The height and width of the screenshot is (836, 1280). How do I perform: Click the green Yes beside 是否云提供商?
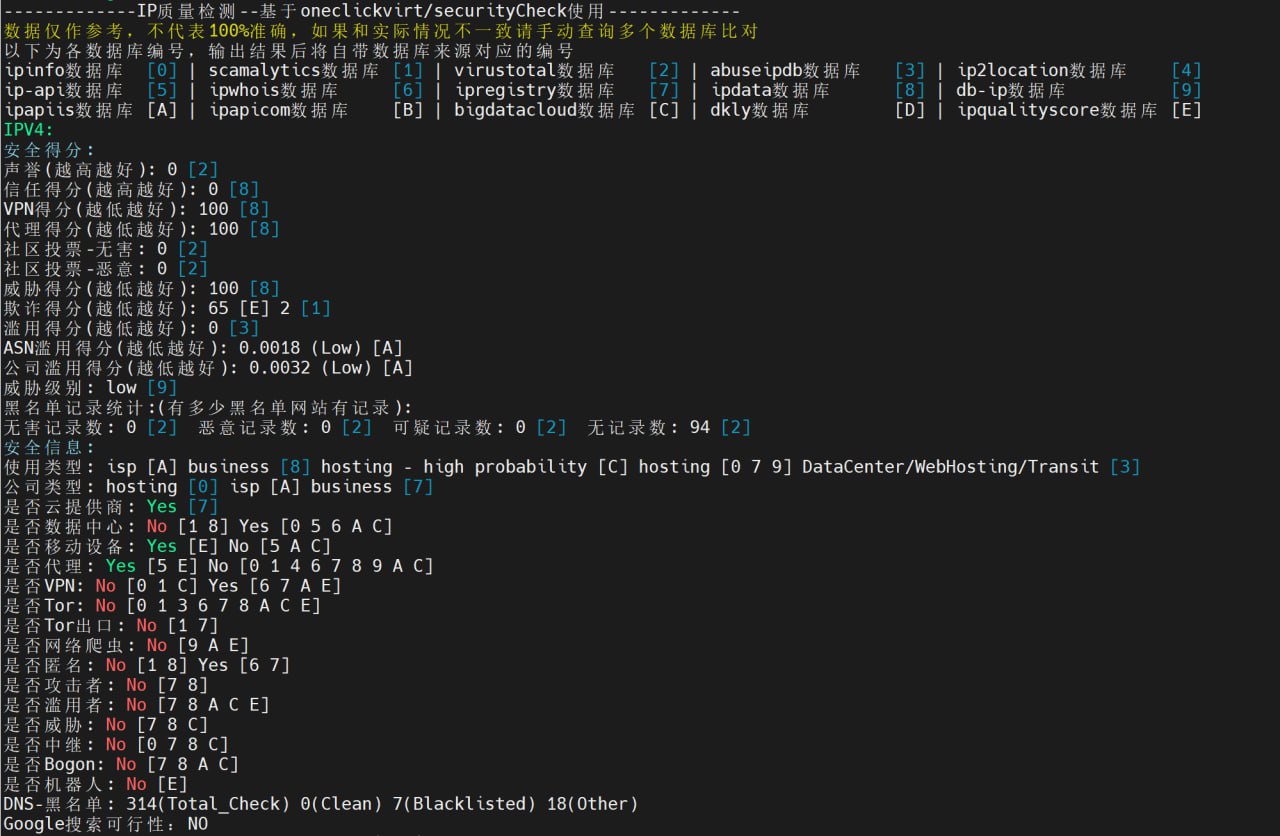coord(161,506)
